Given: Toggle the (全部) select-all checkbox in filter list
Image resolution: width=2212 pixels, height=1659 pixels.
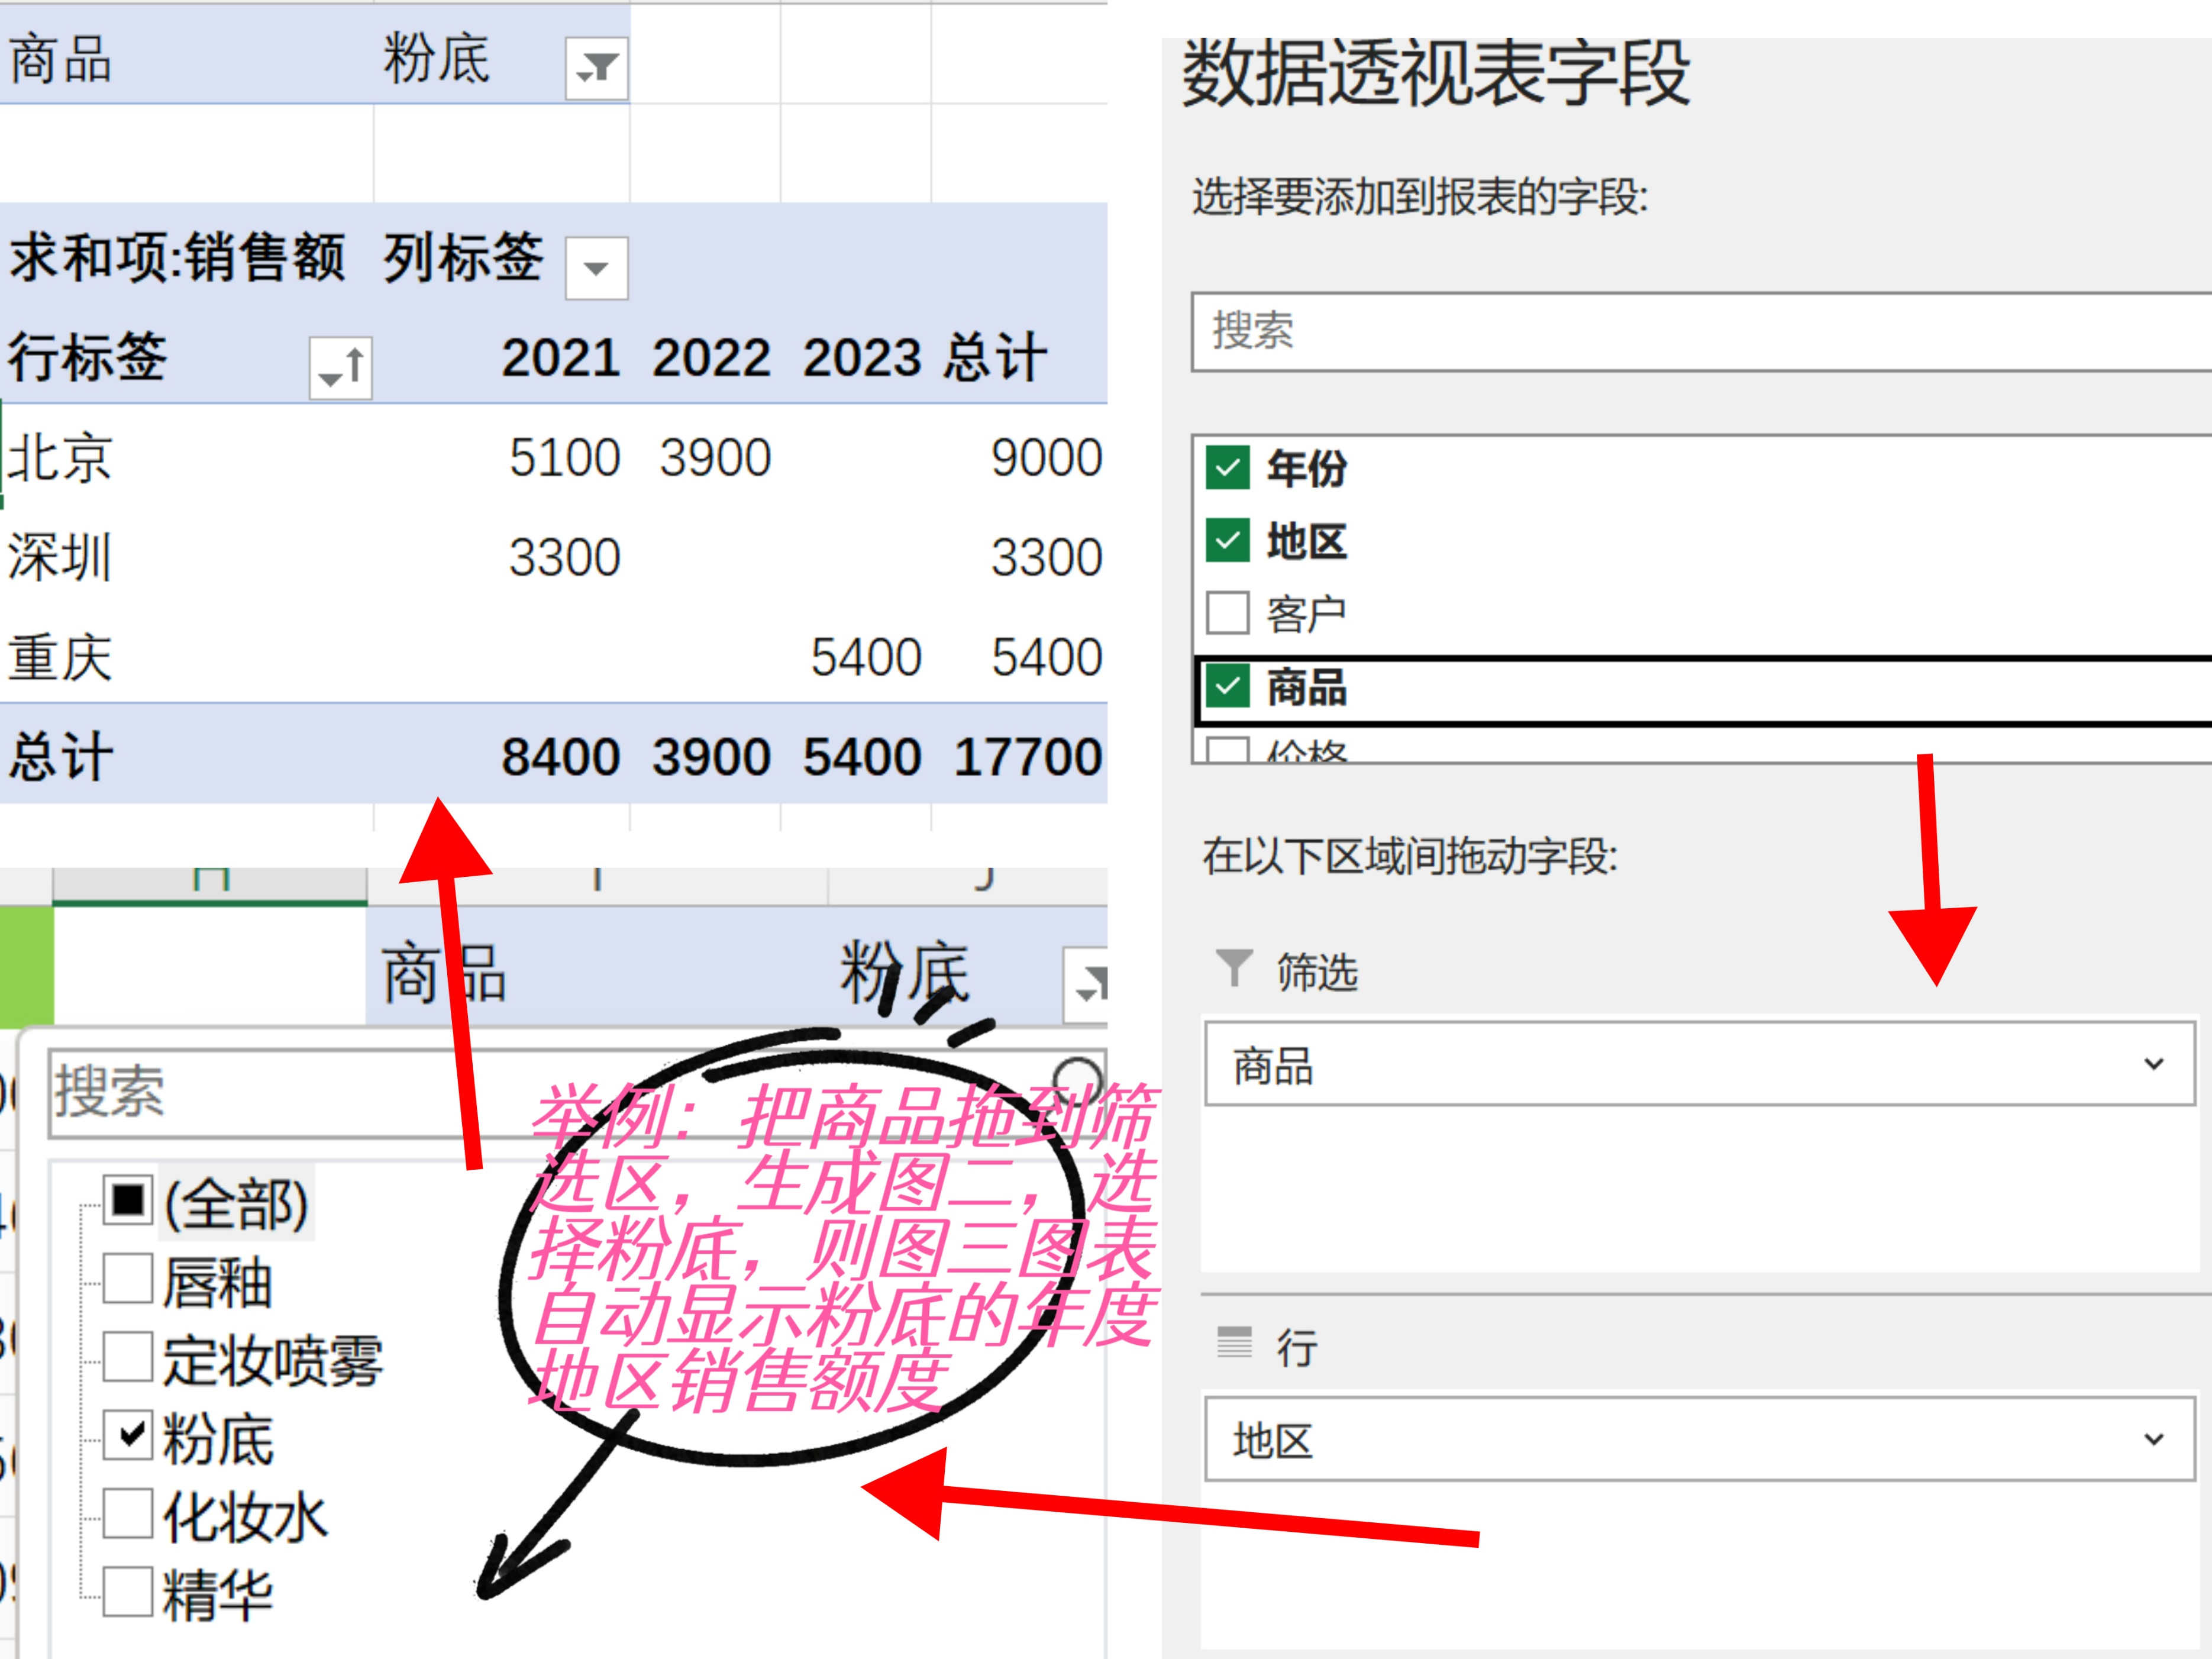Looking at the screenshot, I should coord(127,1200).
